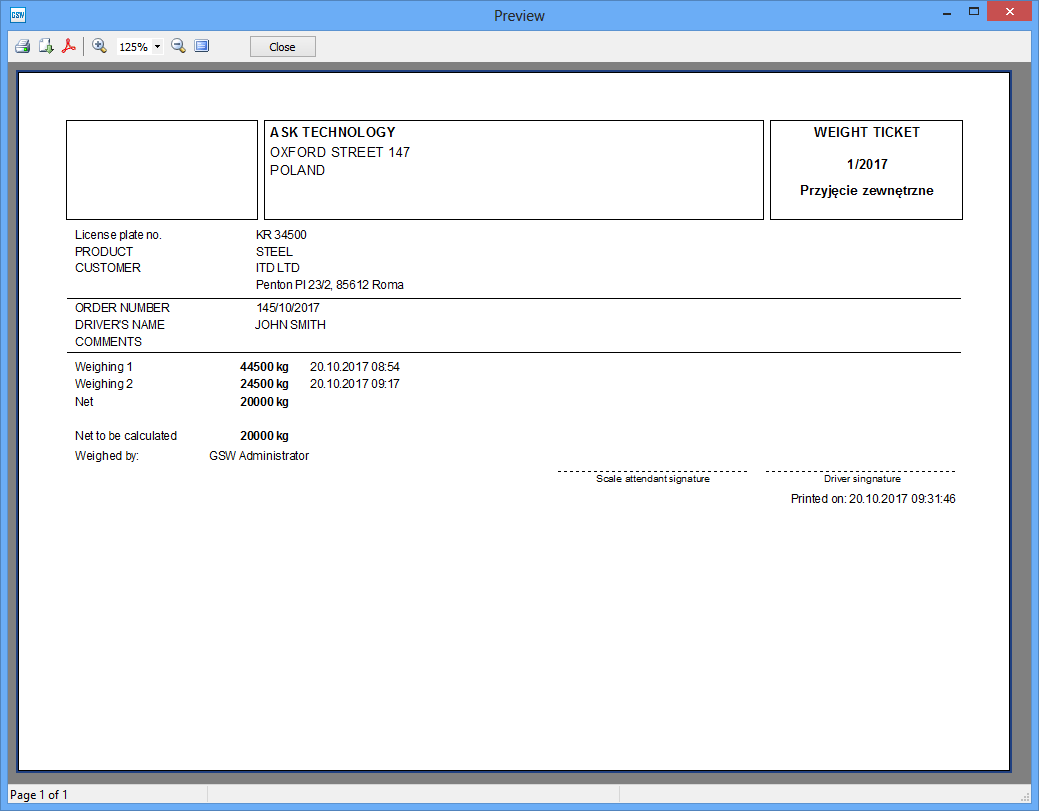Click the Scale attendant signature line
Image resolution: width=1039 pixels, height=811 pixels.
tap(652, 473)
